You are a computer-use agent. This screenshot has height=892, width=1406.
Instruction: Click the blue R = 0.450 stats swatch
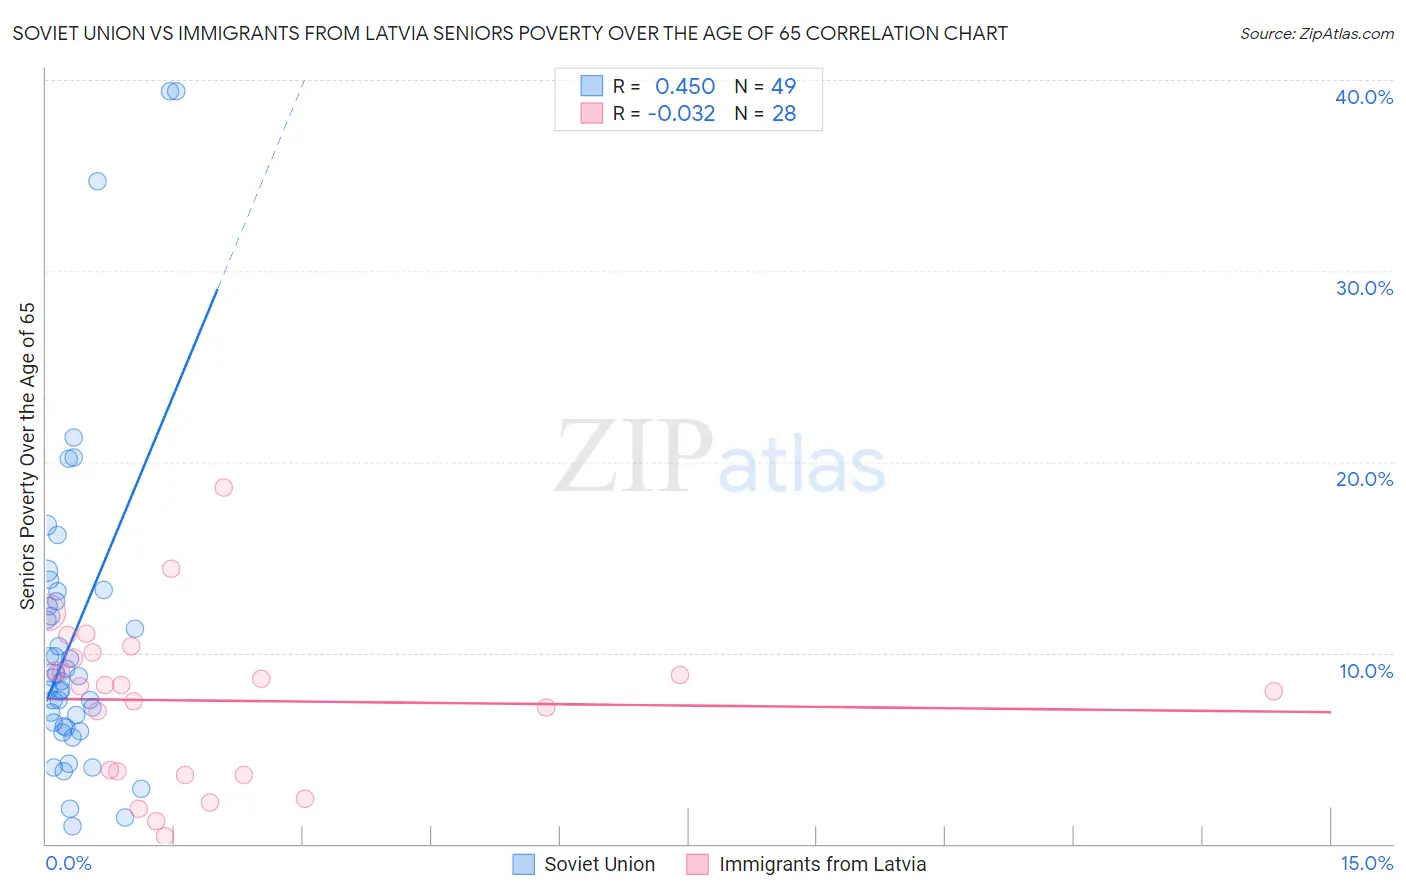[x=592, y=86]
